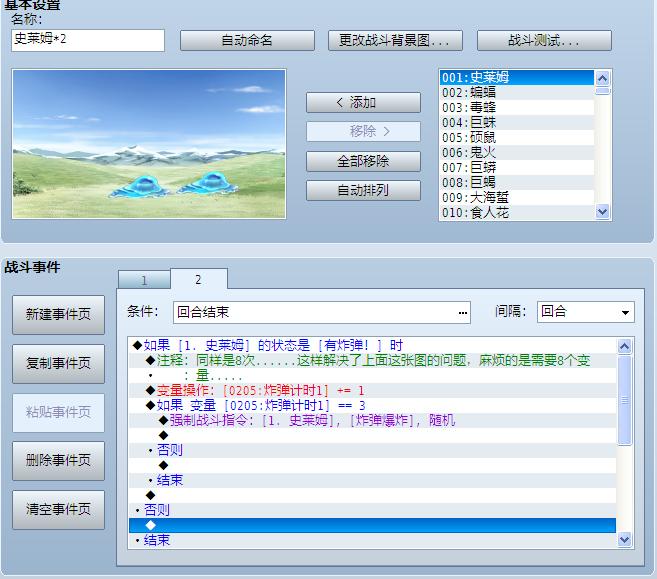This screenshot has height=579, width=657.
Task: Click 删除事件页 button
Action: click(x=58, y=461)
